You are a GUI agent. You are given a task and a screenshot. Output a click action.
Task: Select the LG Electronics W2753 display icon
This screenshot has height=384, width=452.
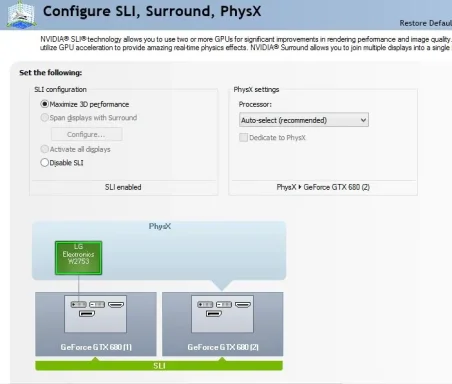coord(79,258)
